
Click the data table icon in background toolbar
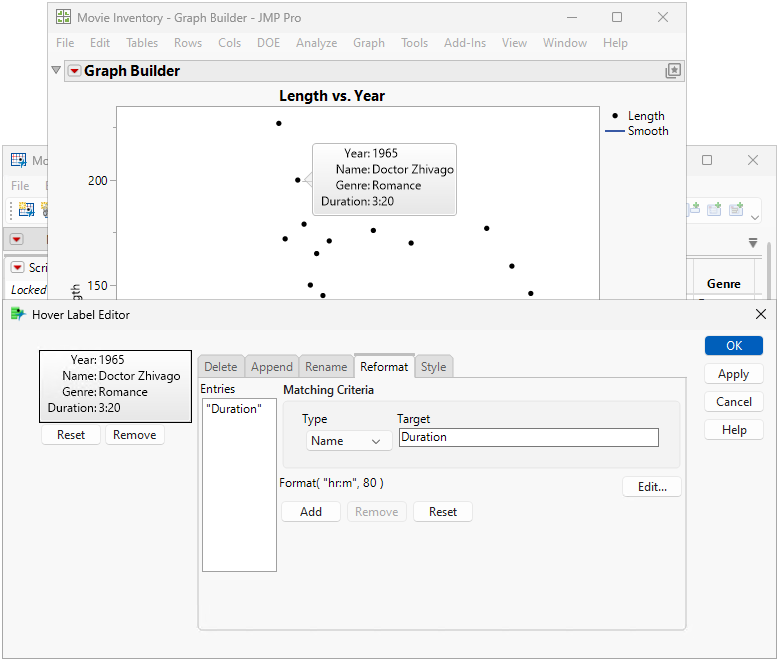point(26,209)
